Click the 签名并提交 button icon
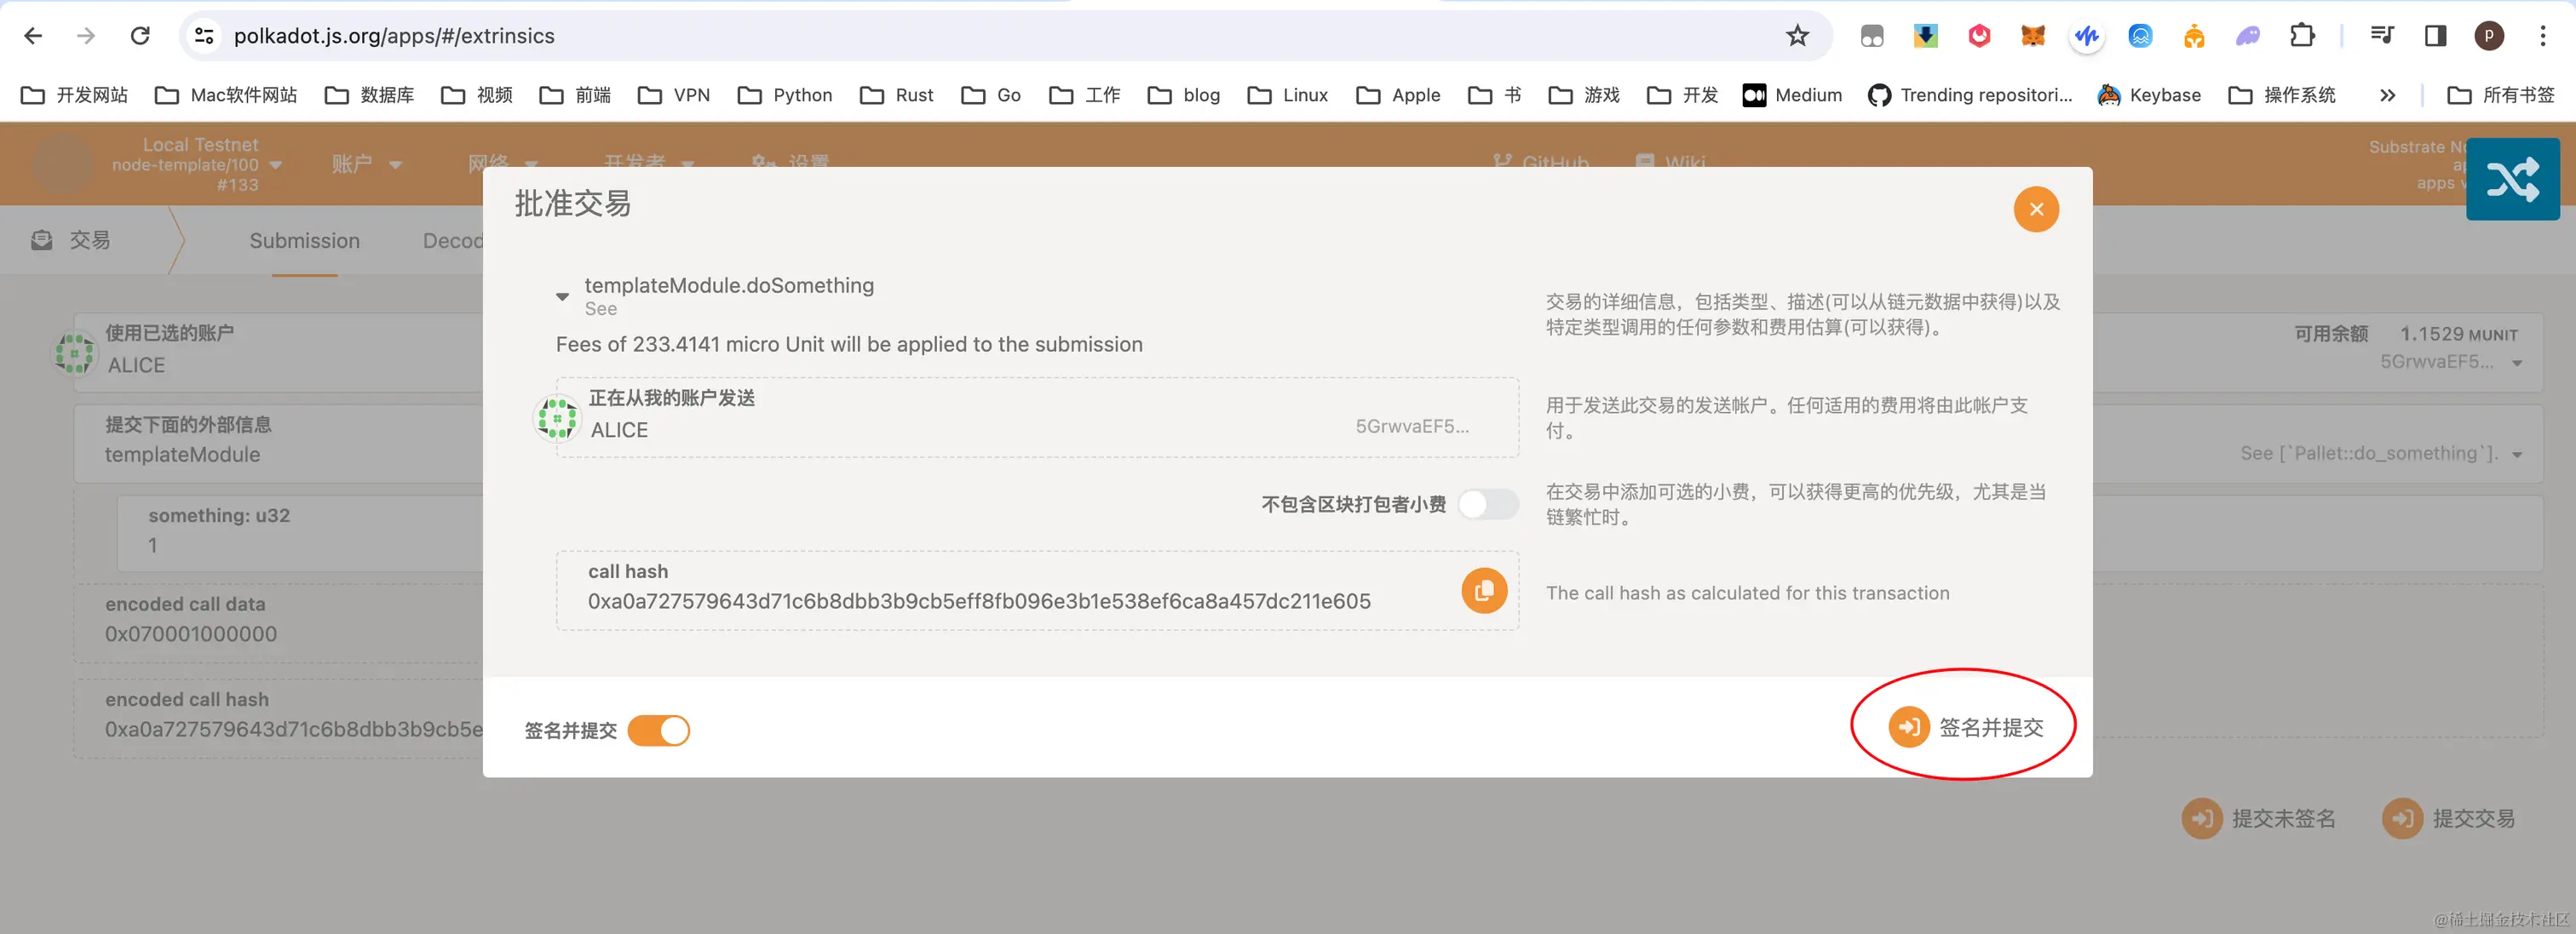Viewport: 2576px width, 934px height. coord(1908,727)
